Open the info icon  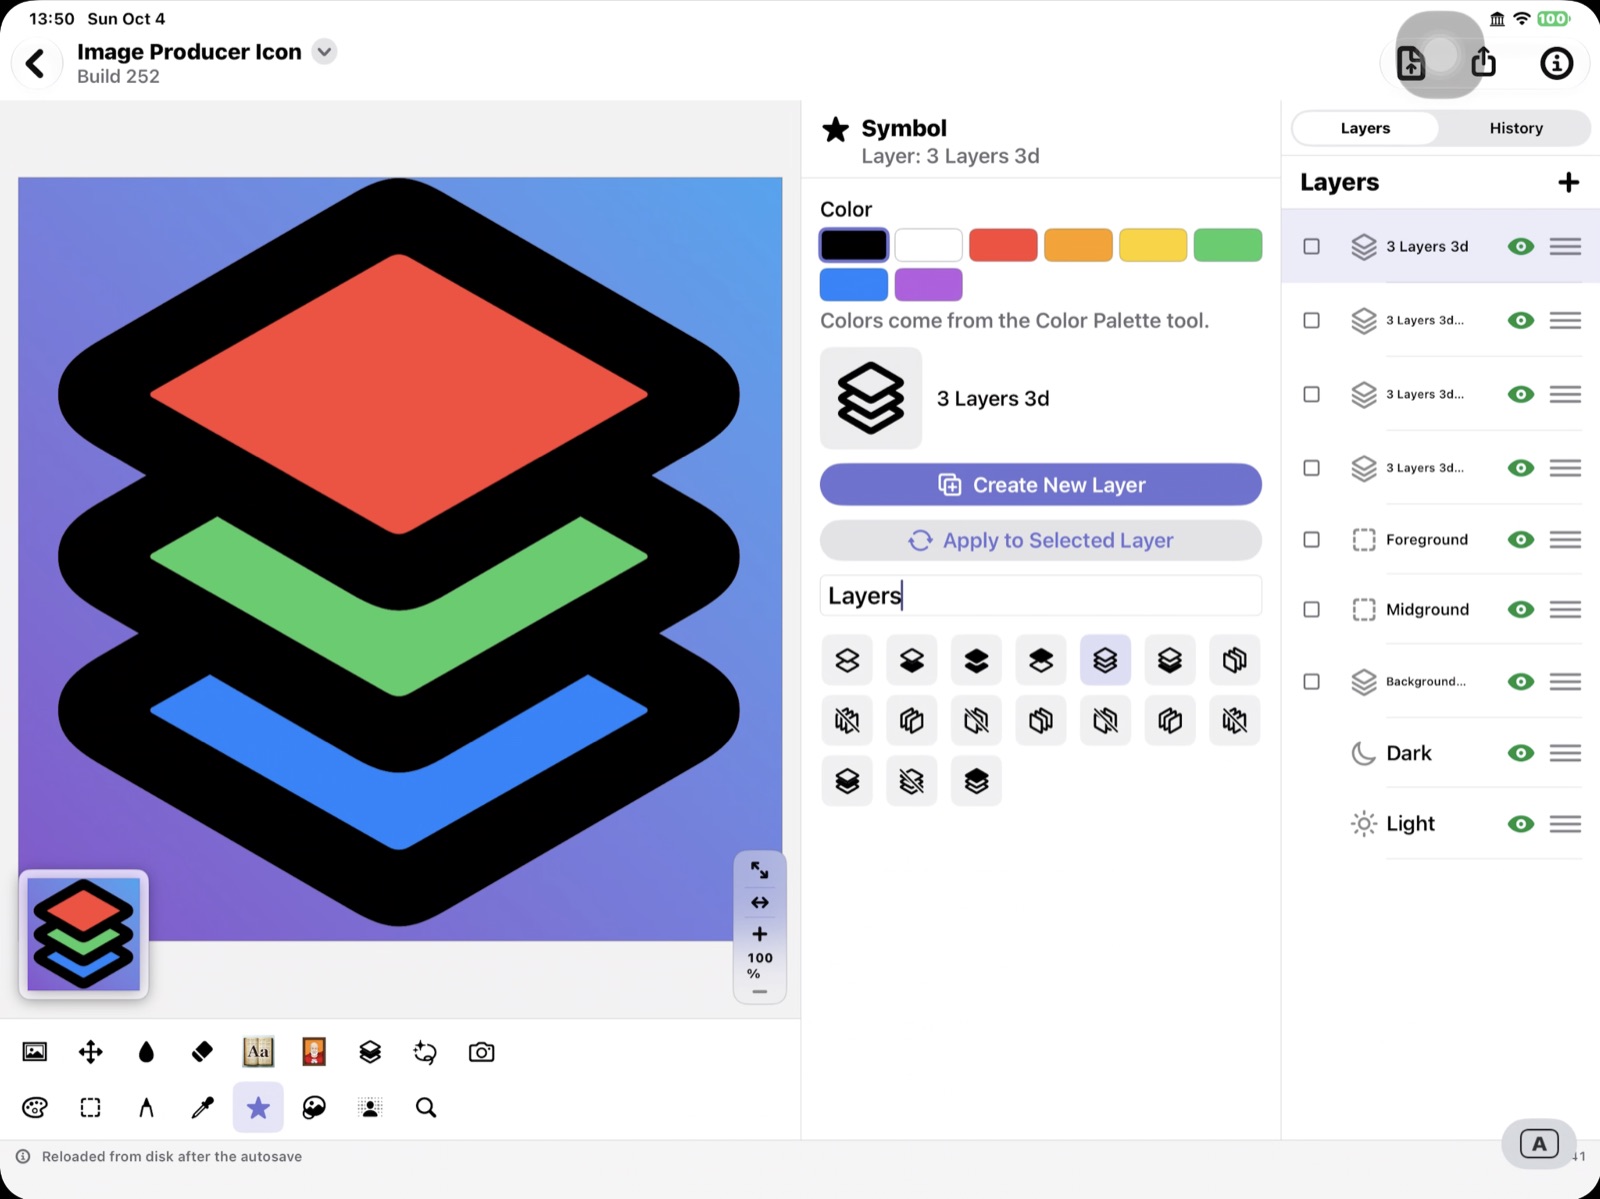pos(1556,64)
